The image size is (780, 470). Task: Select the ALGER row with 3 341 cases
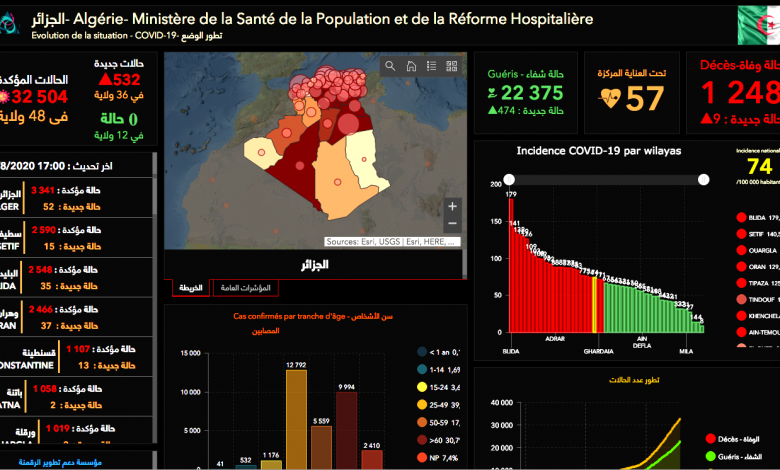76,198
